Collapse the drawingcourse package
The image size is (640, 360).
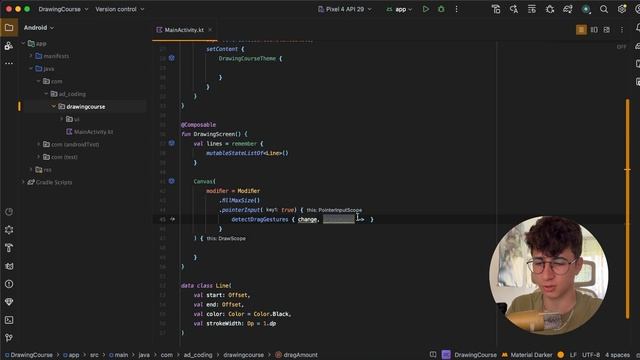click(54, 107)
